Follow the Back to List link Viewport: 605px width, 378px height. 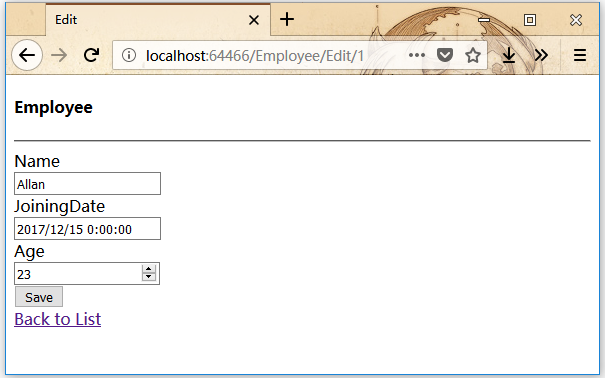(x=57, y=319)
